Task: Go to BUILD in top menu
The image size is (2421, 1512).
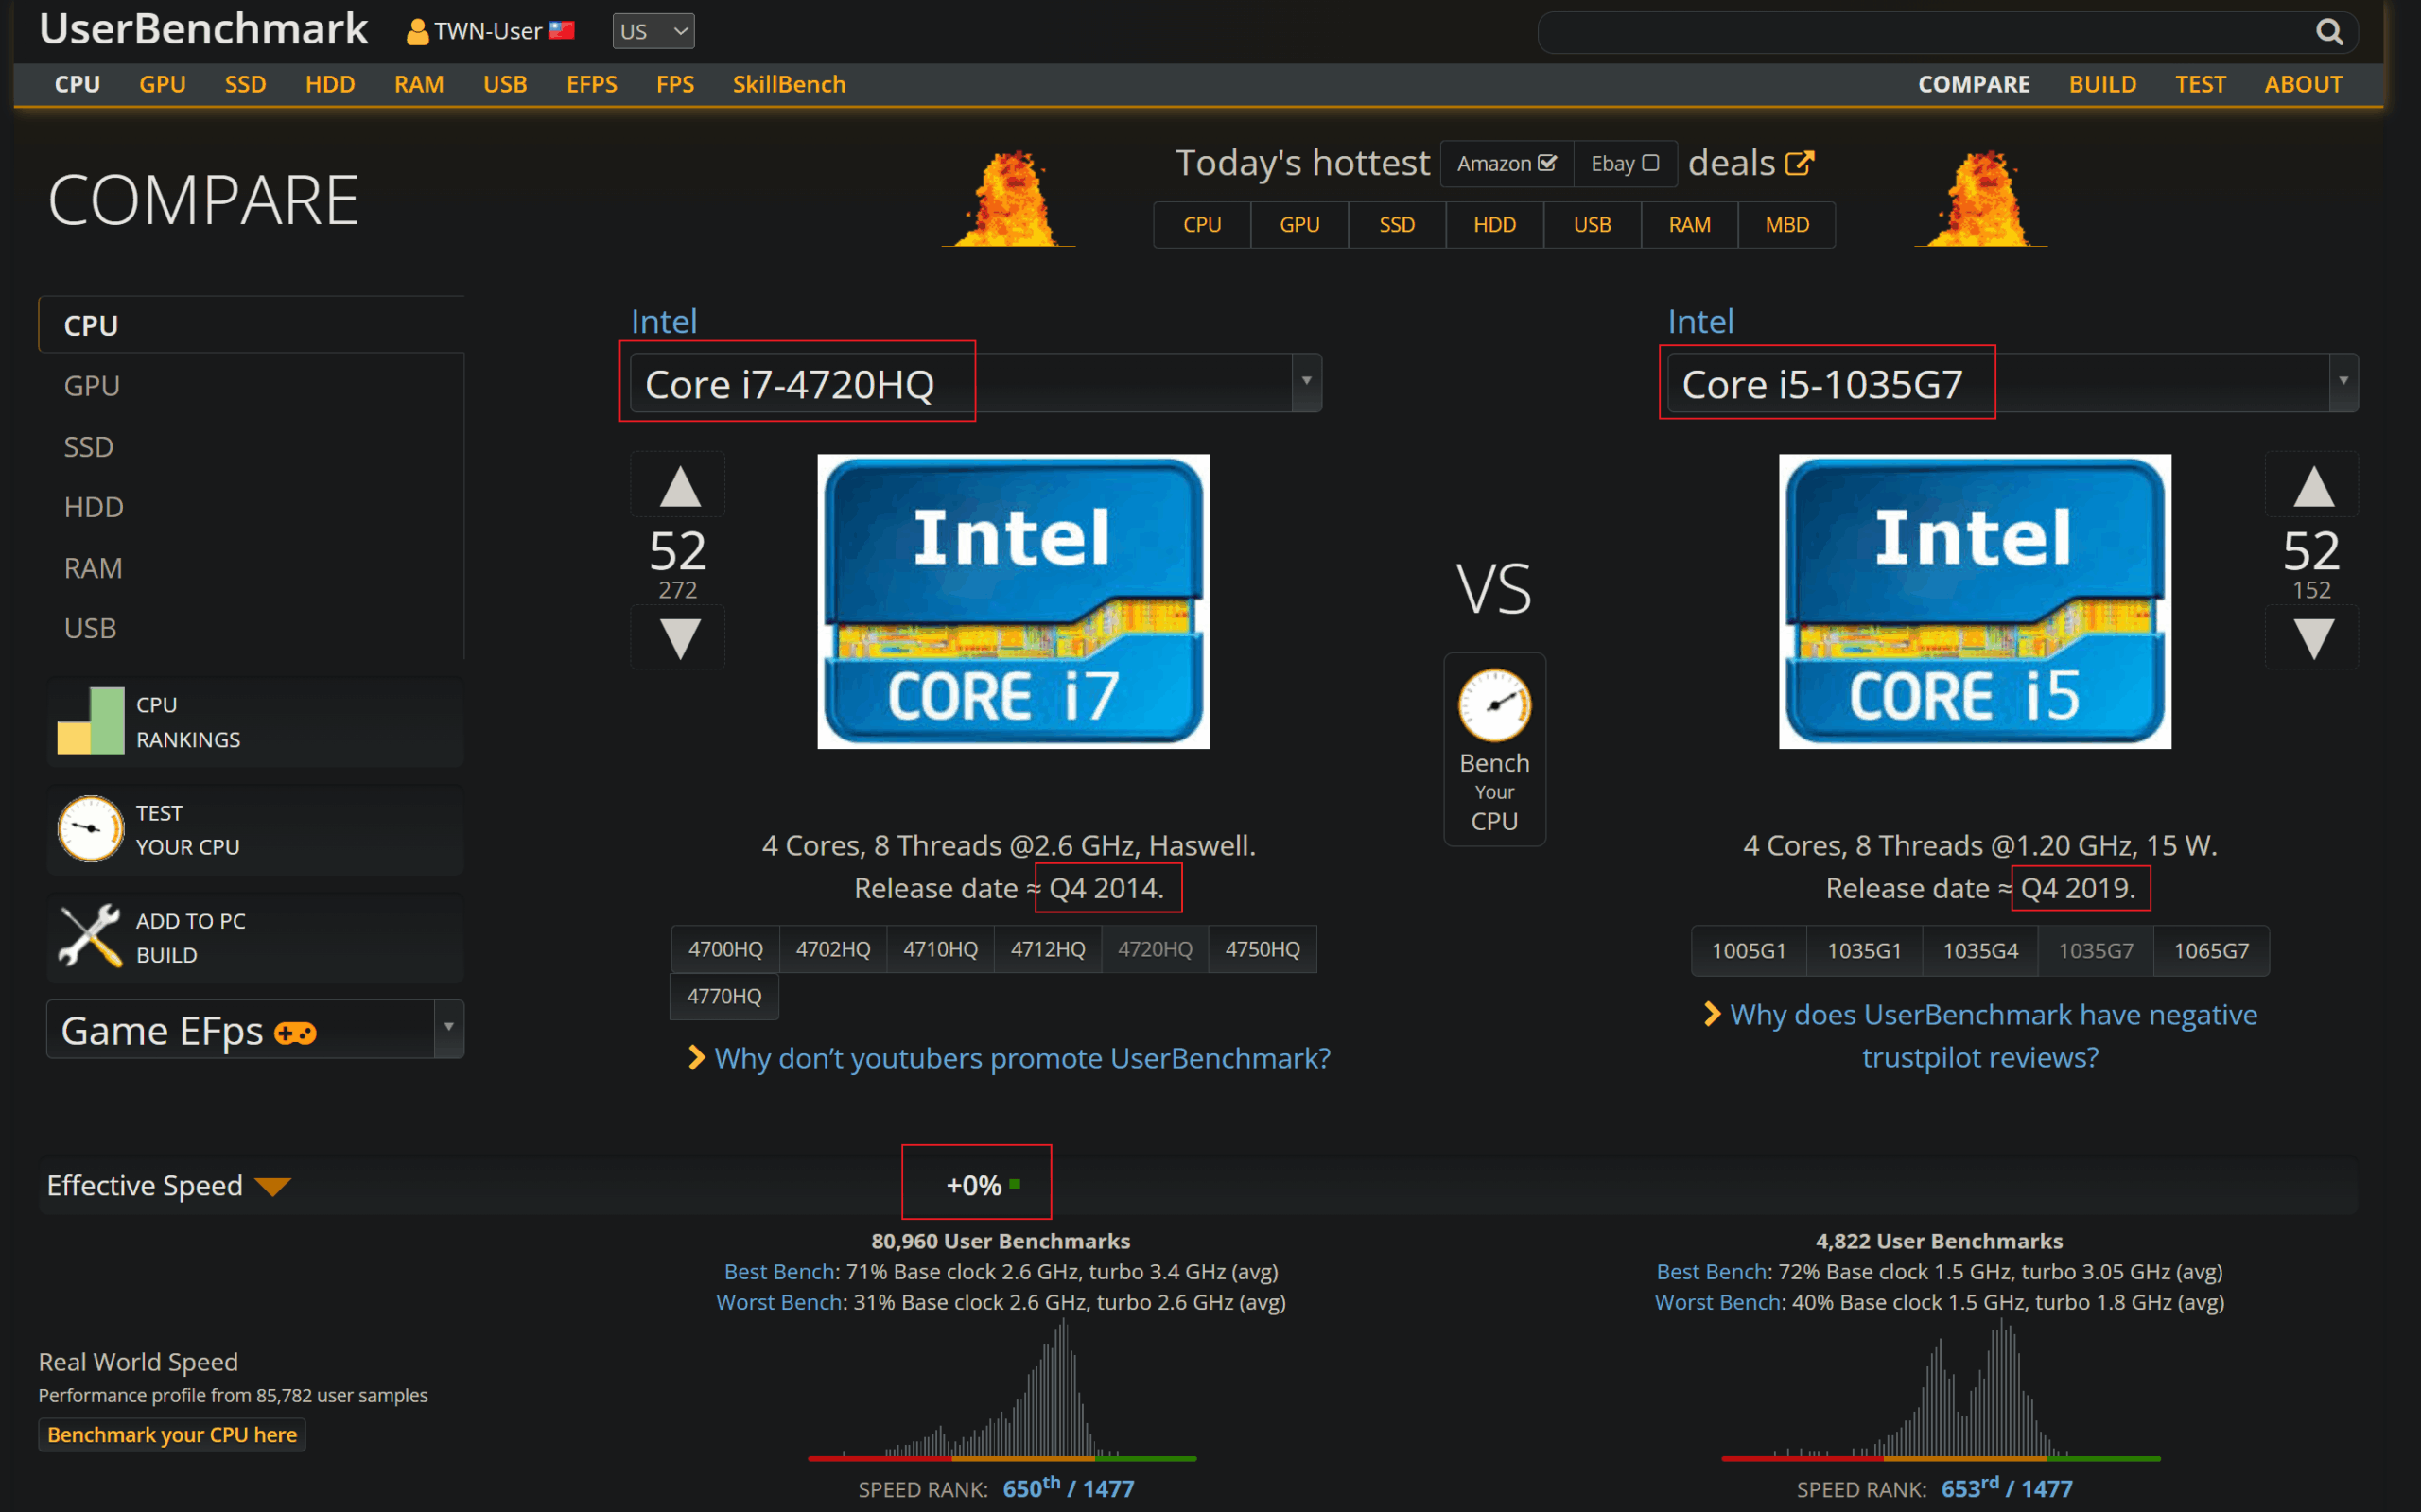Action: (2102, 84)
